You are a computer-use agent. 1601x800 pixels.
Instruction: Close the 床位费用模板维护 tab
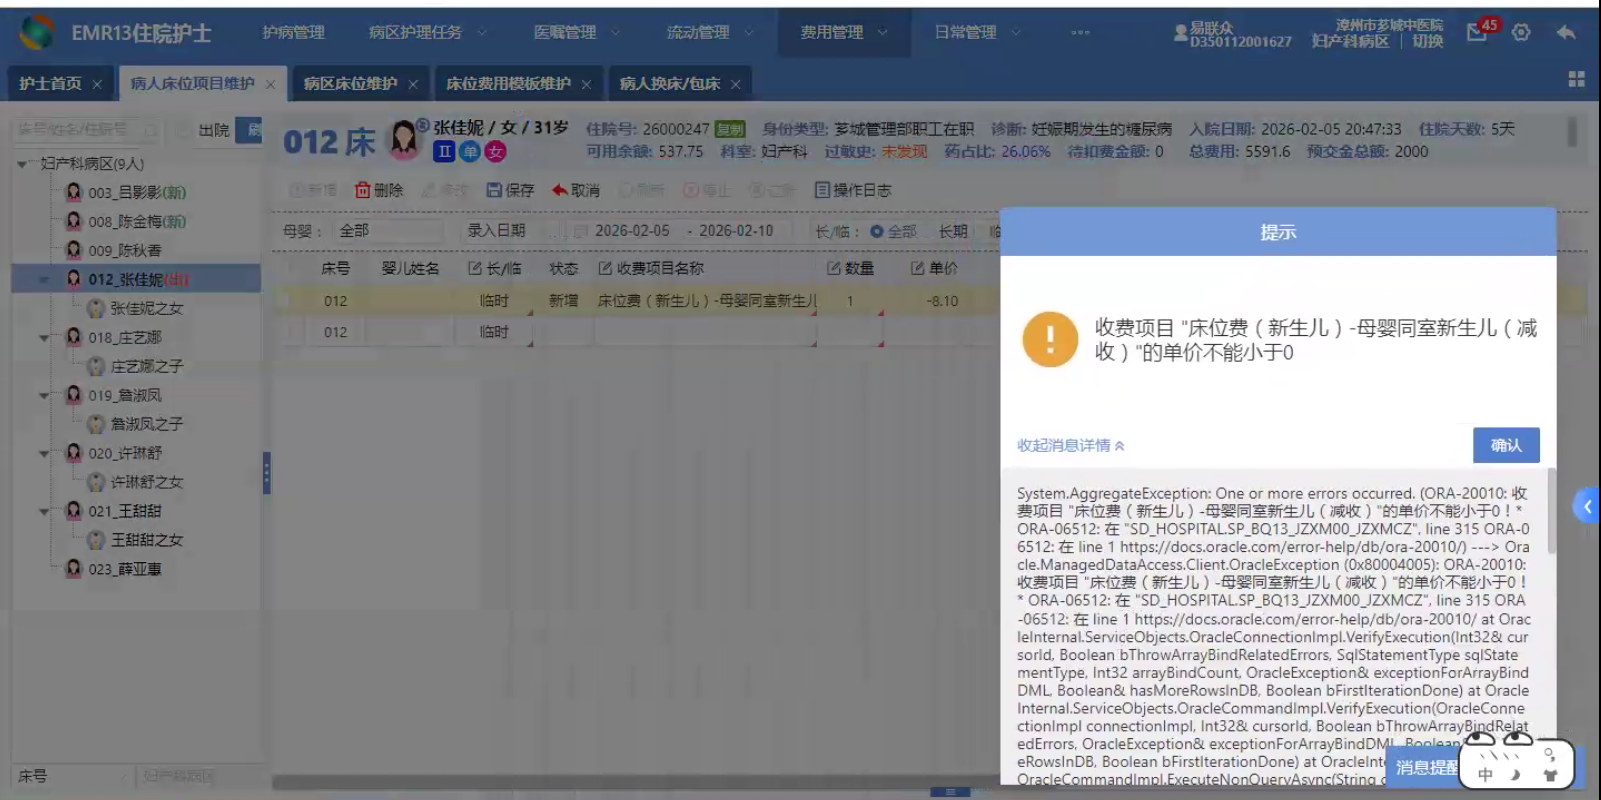pyautogui.click(x=586, y=84)
